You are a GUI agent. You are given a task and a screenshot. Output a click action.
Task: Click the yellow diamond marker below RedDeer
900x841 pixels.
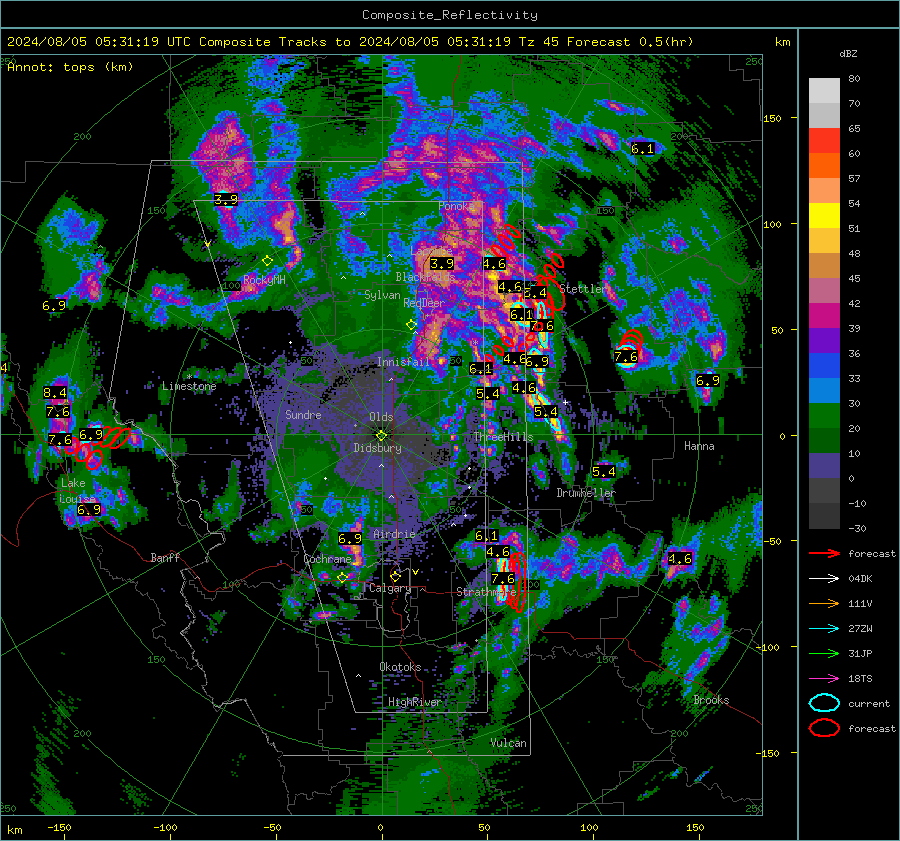click(x=411, y=325)
